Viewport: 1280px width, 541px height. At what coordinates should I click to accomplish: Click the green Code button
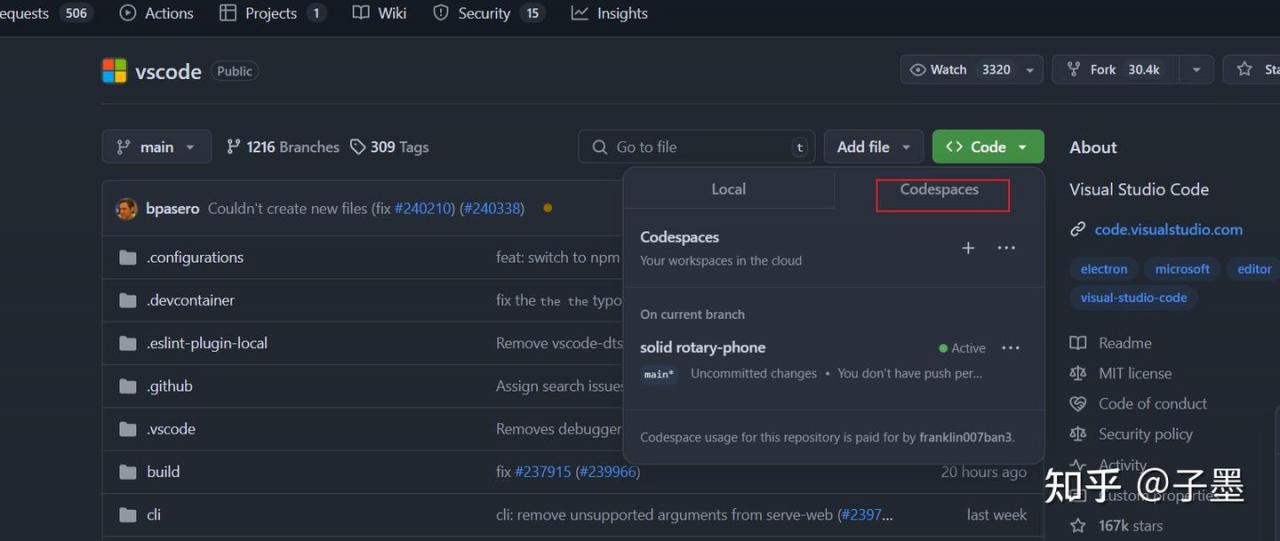click(988, 147)
